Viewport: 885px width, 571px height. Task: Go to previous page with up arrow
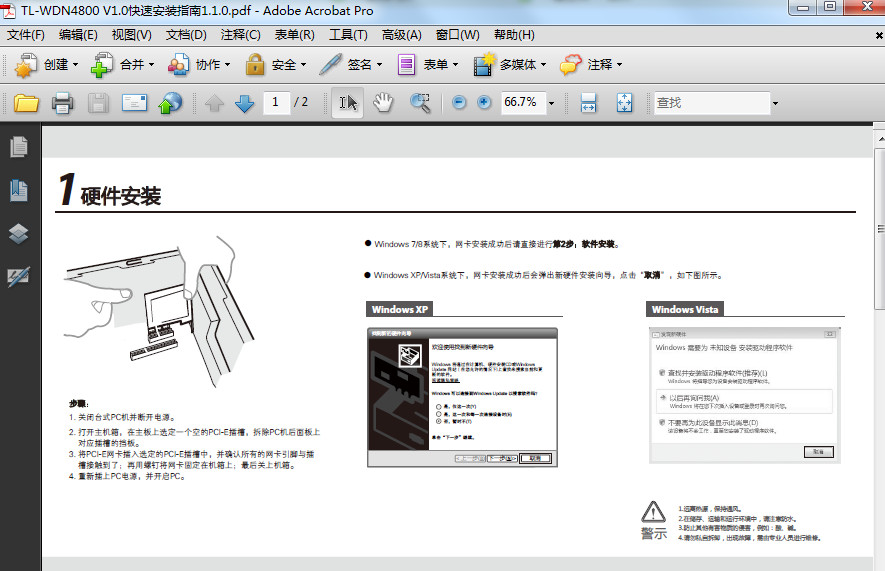tap(214, 103)
